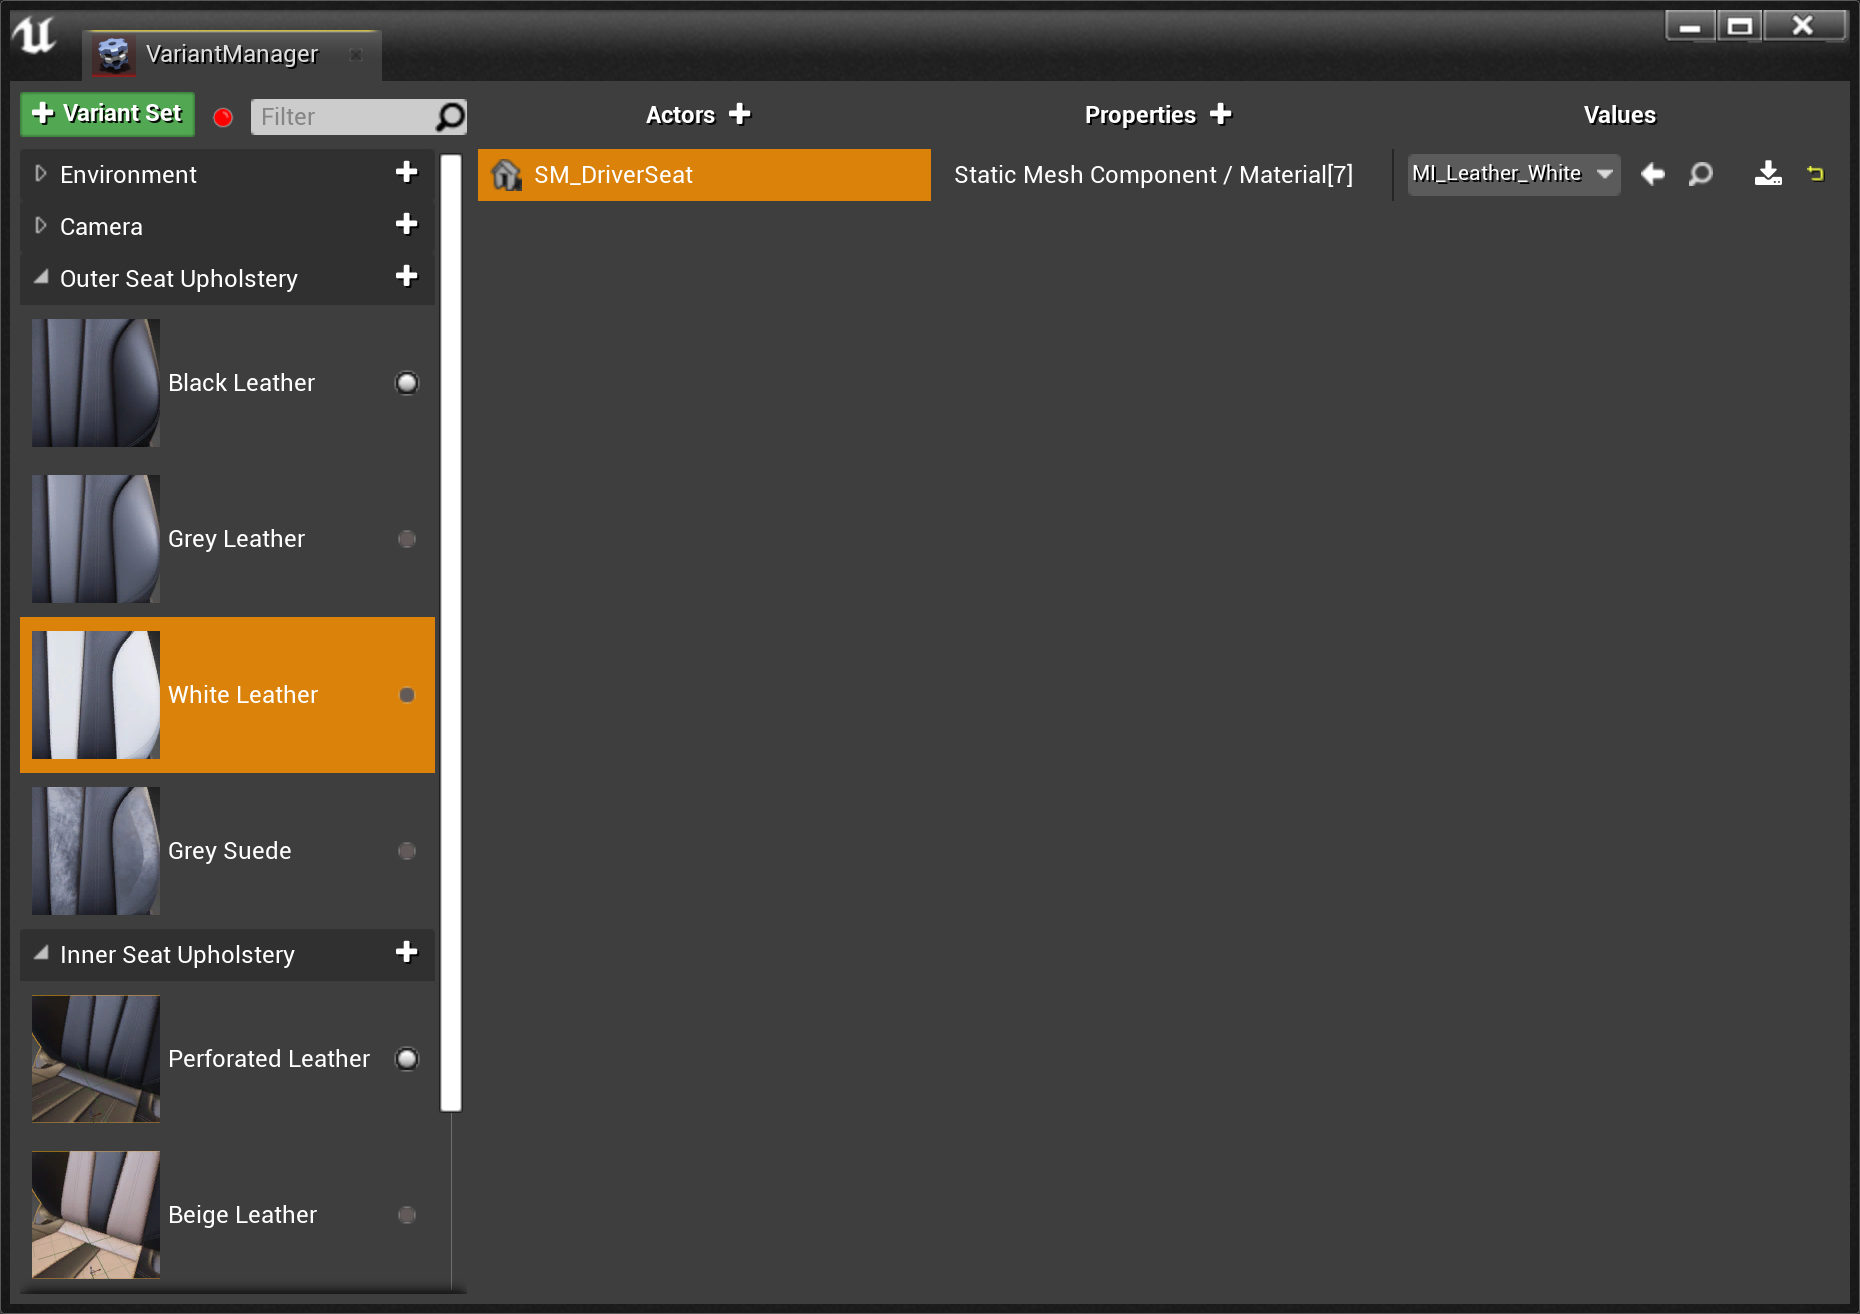This screenshot has width=1860, height=1314.
Task: Select the SM_DriverSeat actor row
Action: pyautogui.click(x=704, y=175)
